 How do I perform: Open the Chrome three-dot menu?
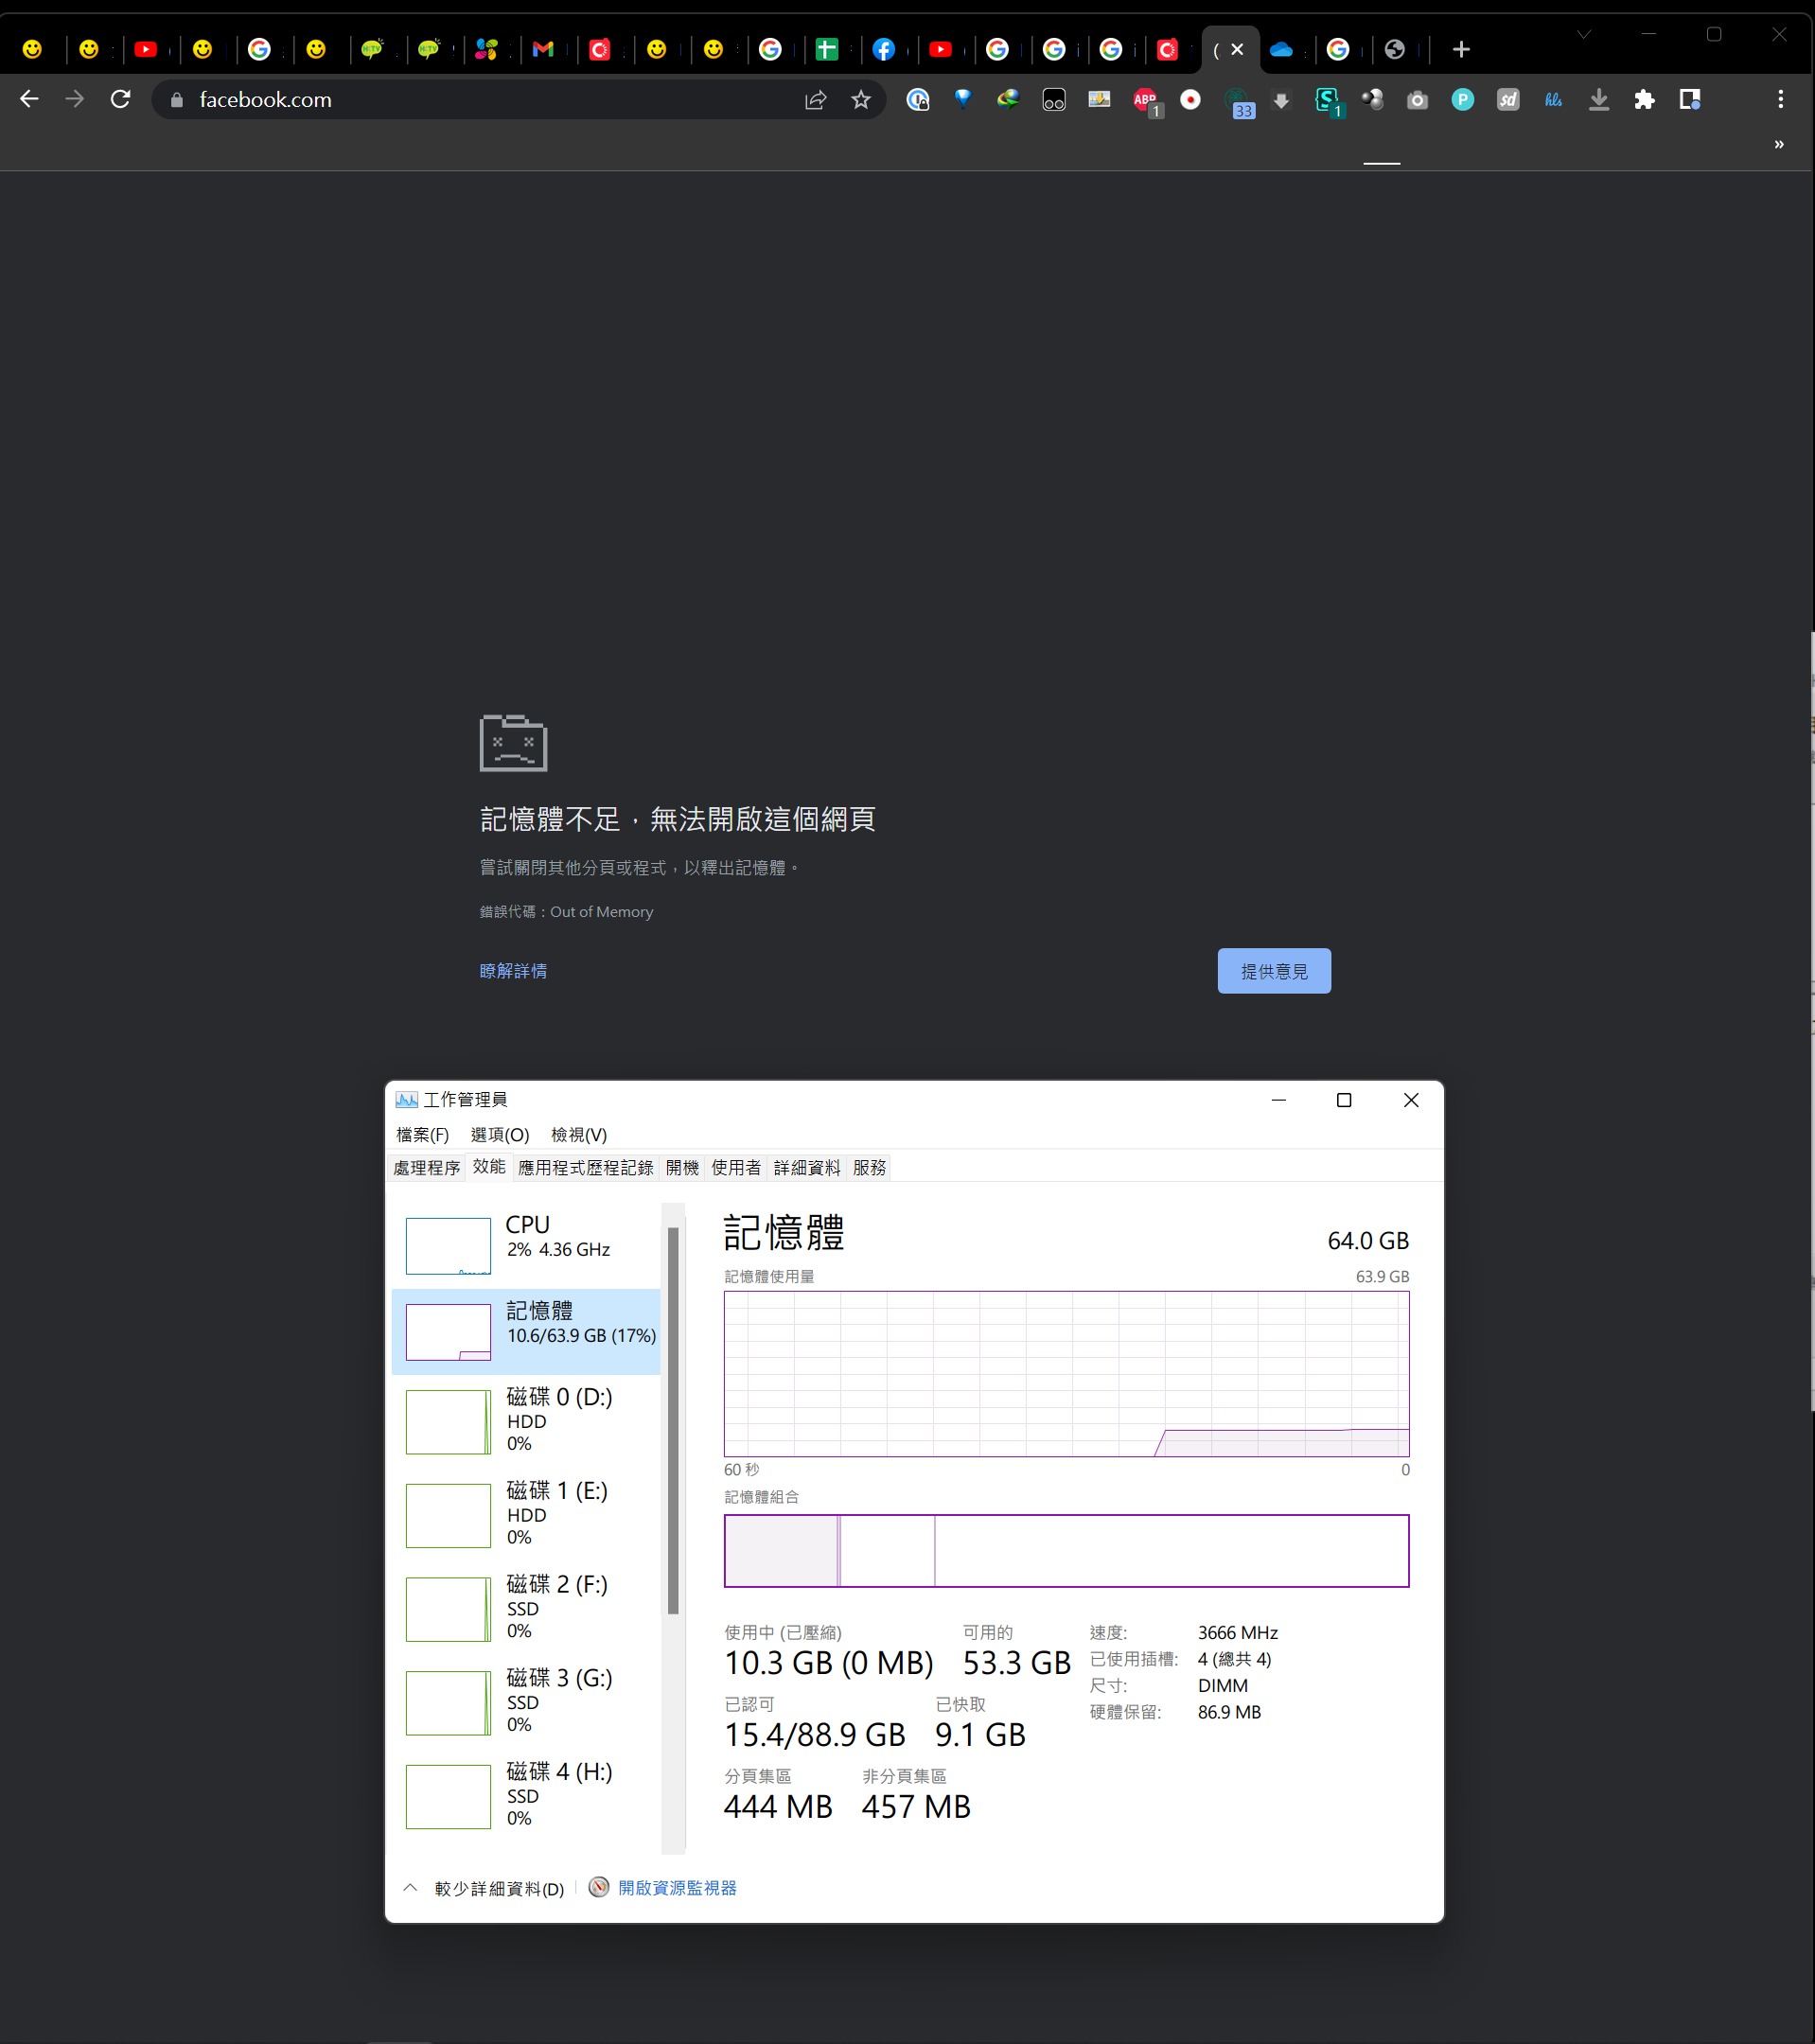(x=1781, y=99)
